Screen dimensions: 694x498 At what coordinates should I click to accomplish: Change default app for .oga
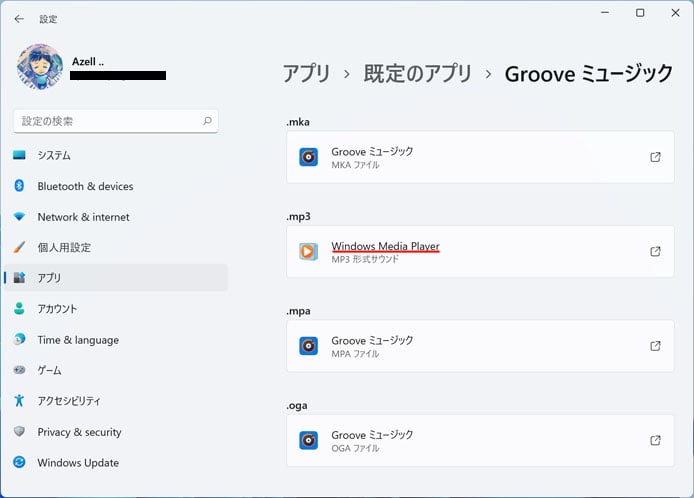(x=480, y=440)
